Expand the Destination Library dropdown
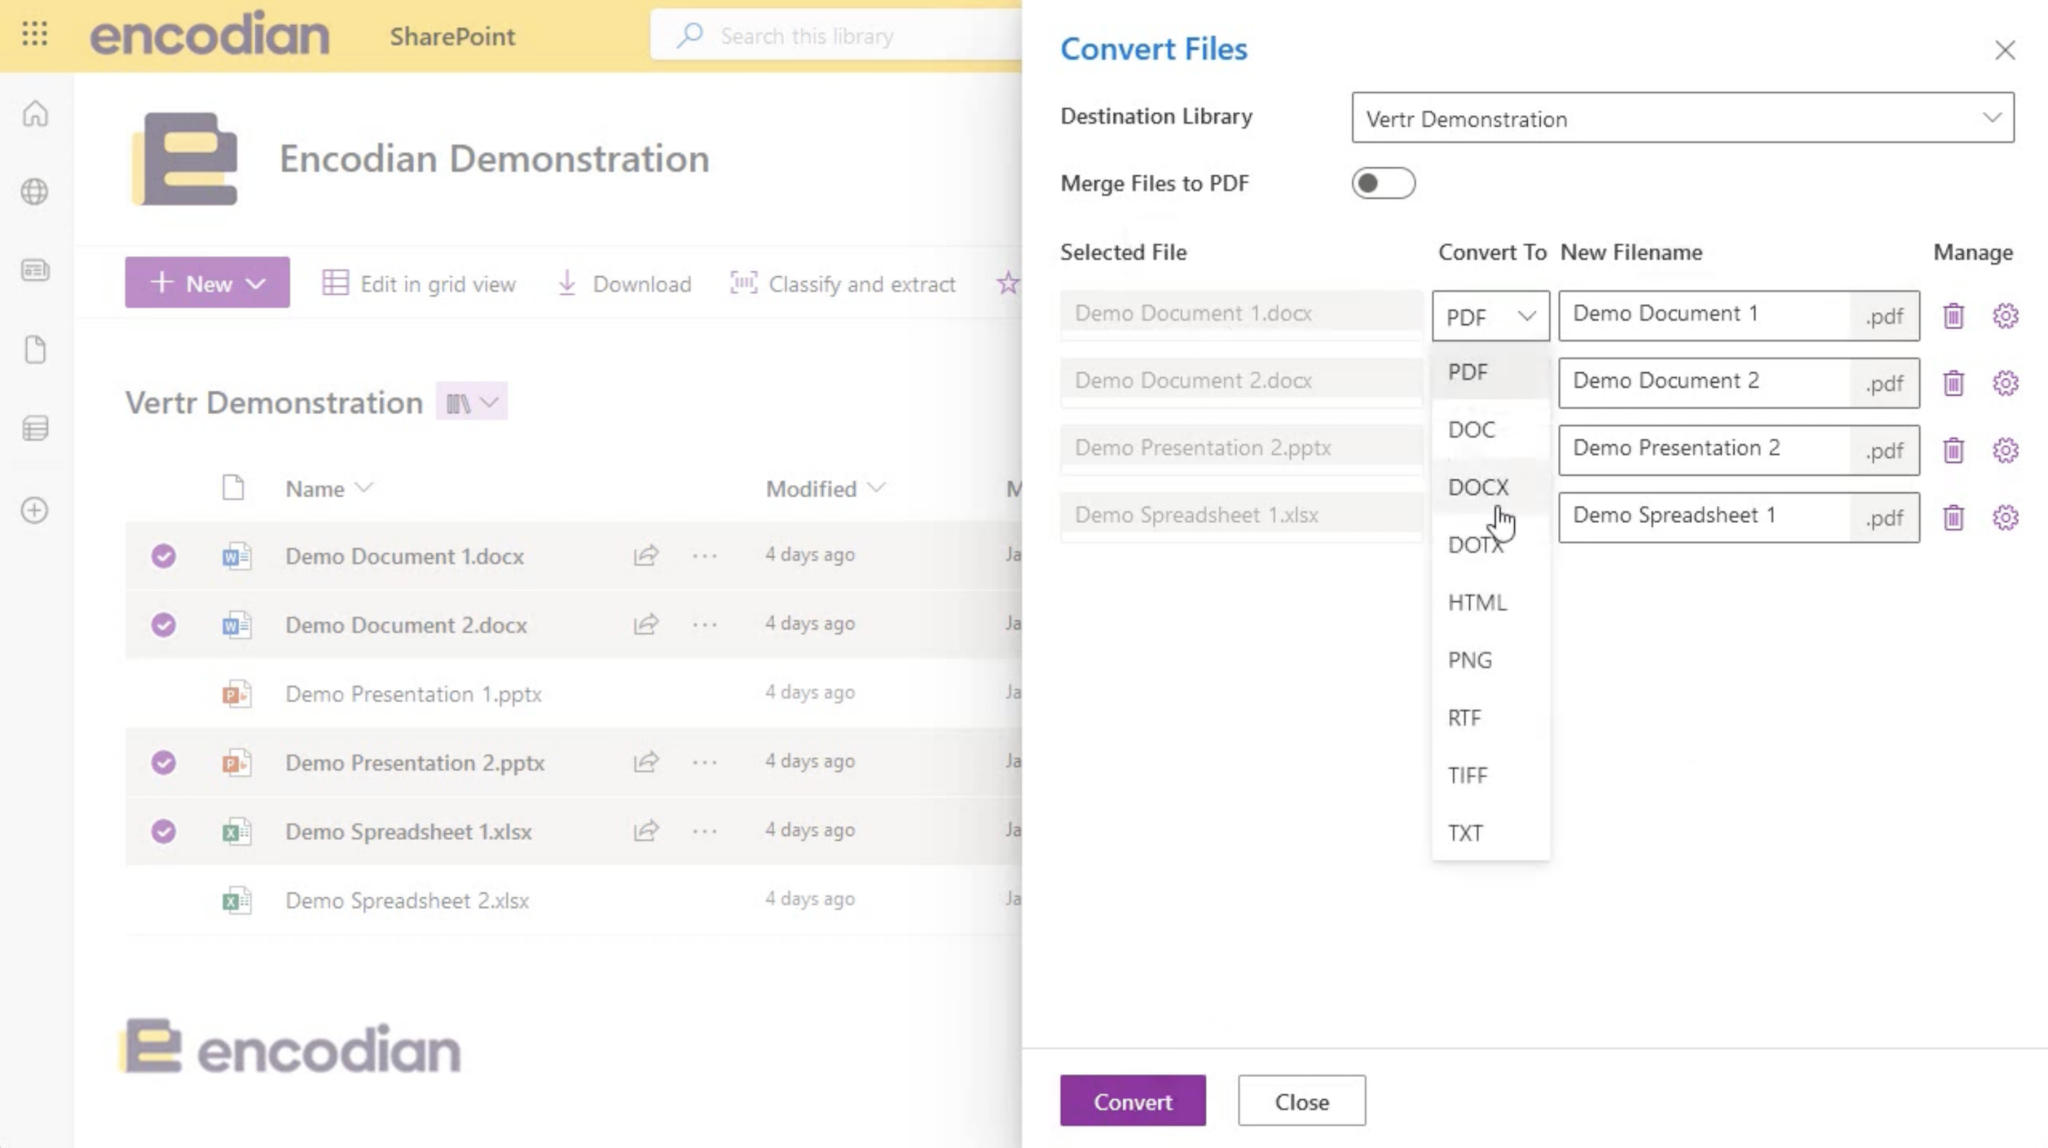The height and width of the screenshot is (1148, 2048). (x=1682, y=118)
